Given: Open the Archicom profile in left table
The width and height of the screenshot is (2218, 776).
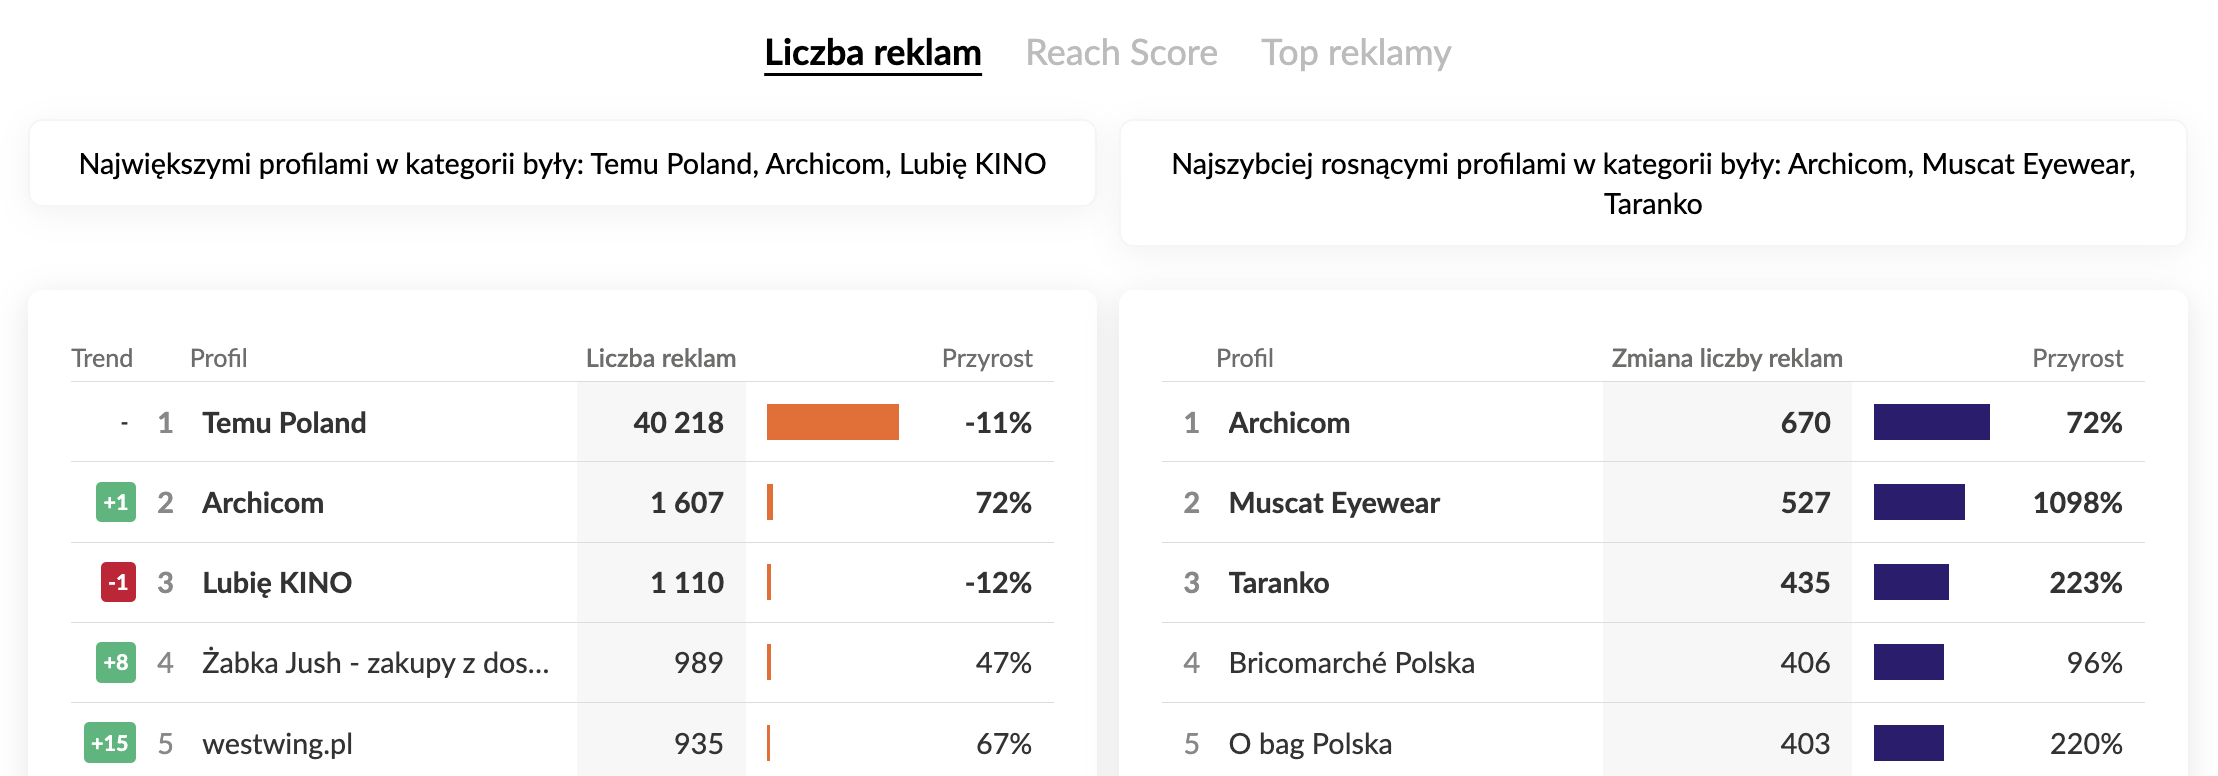Looking at the screenshot, I should 263,503.
